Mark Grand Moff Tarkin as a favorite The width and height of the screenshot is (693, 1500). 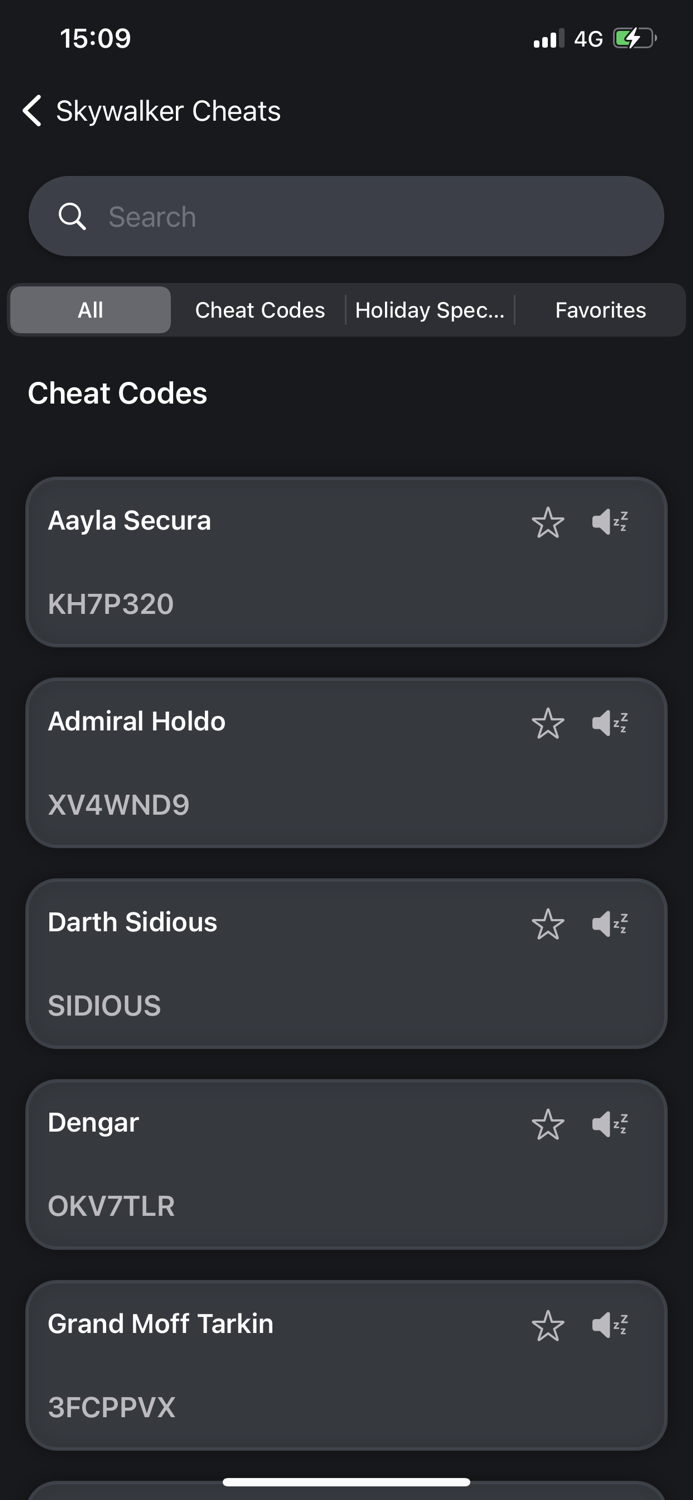[x=548, y=1325]
